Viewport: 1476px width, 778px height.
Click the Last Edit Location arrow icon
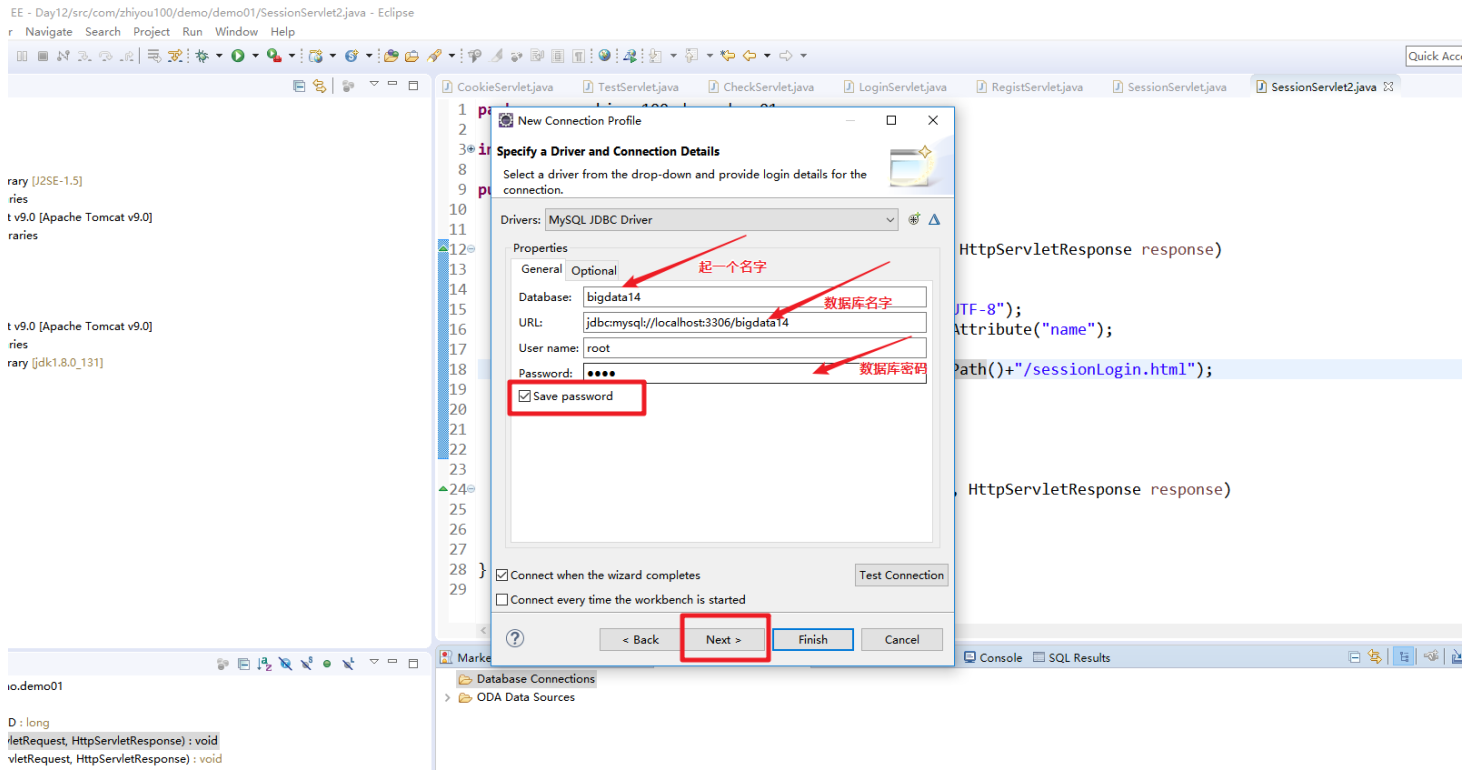727,56
